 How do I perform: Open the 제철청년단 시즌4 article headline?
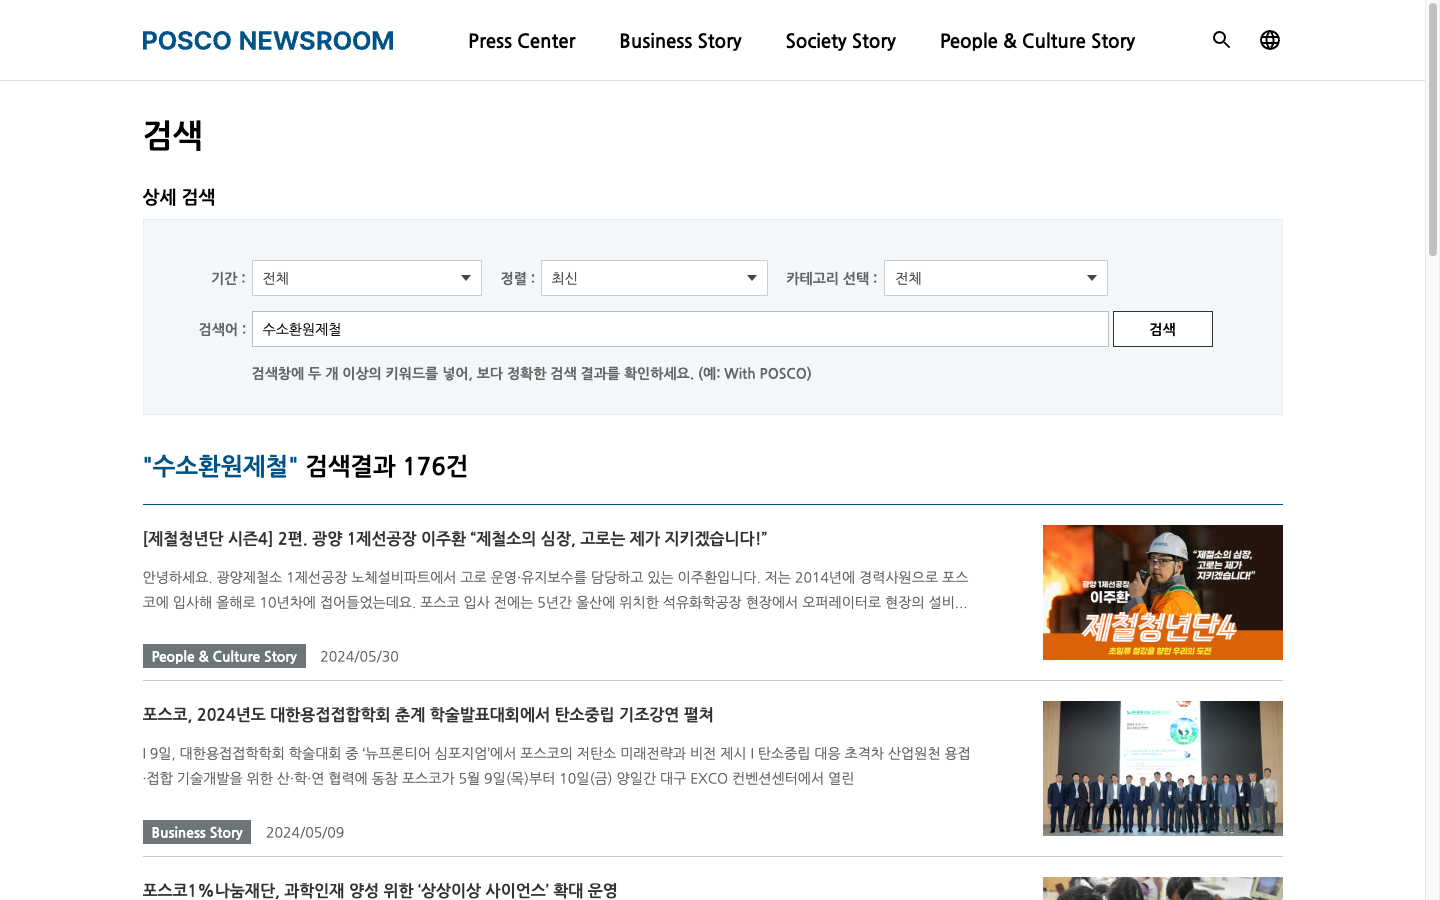455,538
